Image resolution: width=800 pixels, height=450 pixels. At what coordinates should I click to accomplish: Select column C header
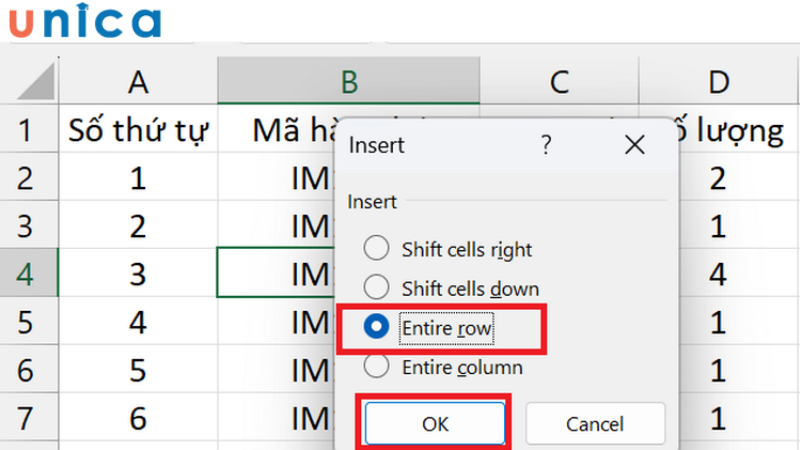[x=559, y=81]
